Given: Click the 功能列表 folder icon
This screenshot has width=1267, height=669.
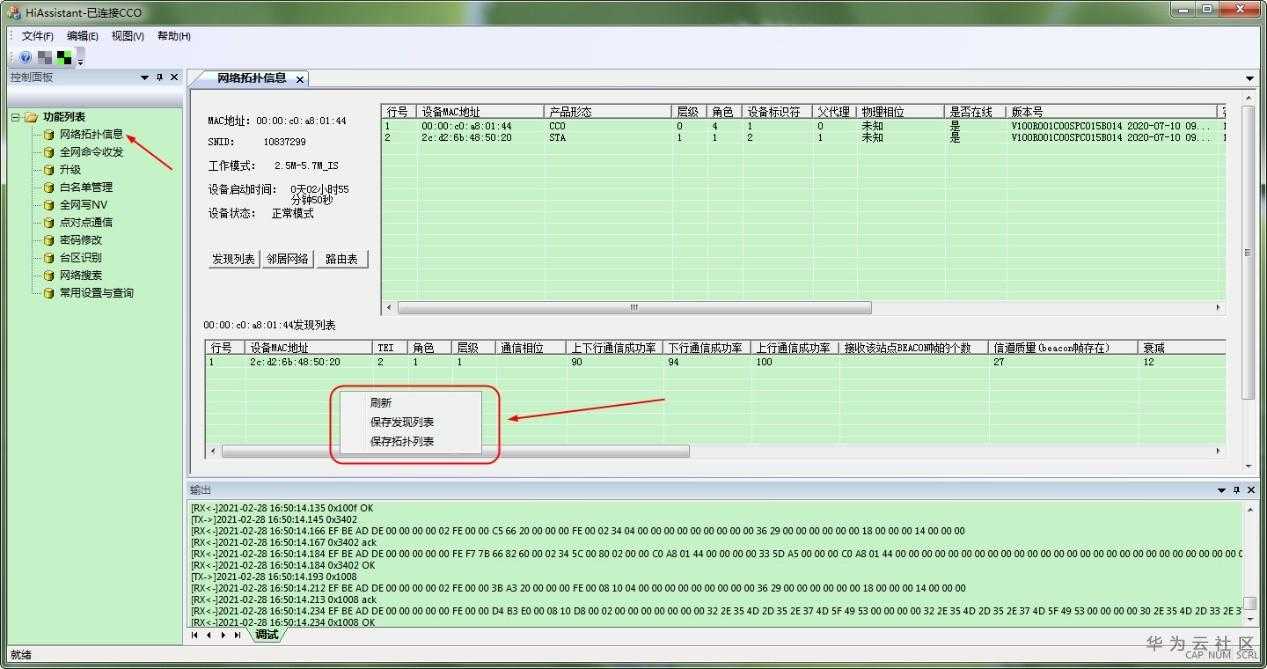Looking at the screenshot, I should point(31,117).
